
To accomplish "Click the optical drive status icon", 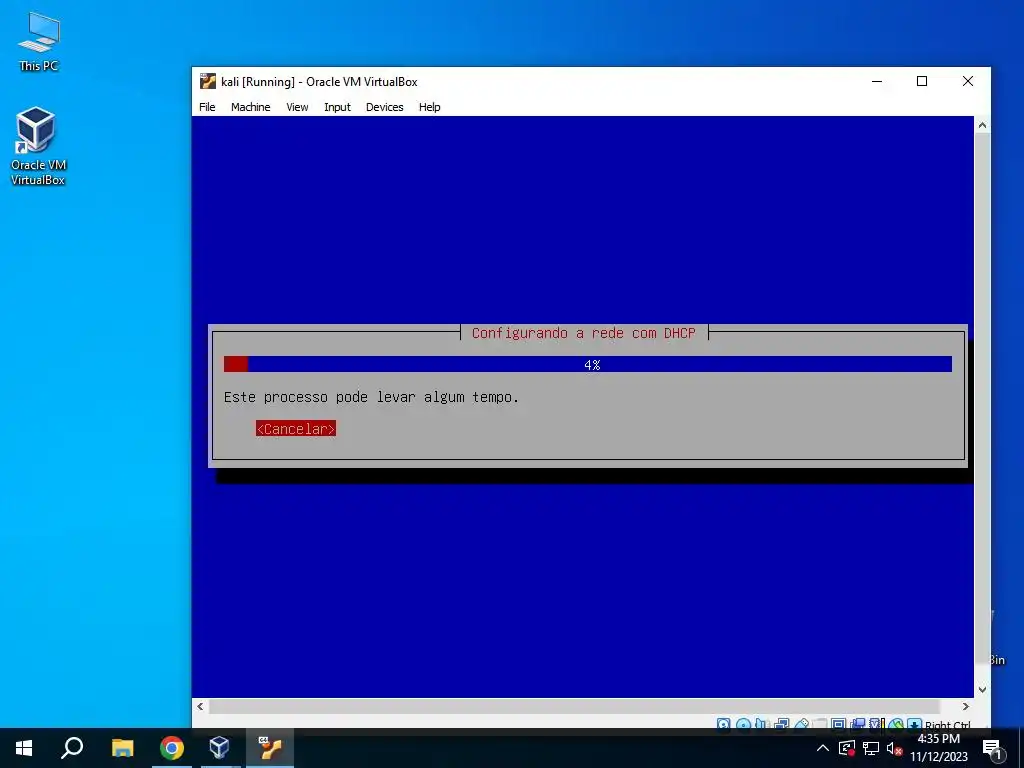I will point(743,724).
